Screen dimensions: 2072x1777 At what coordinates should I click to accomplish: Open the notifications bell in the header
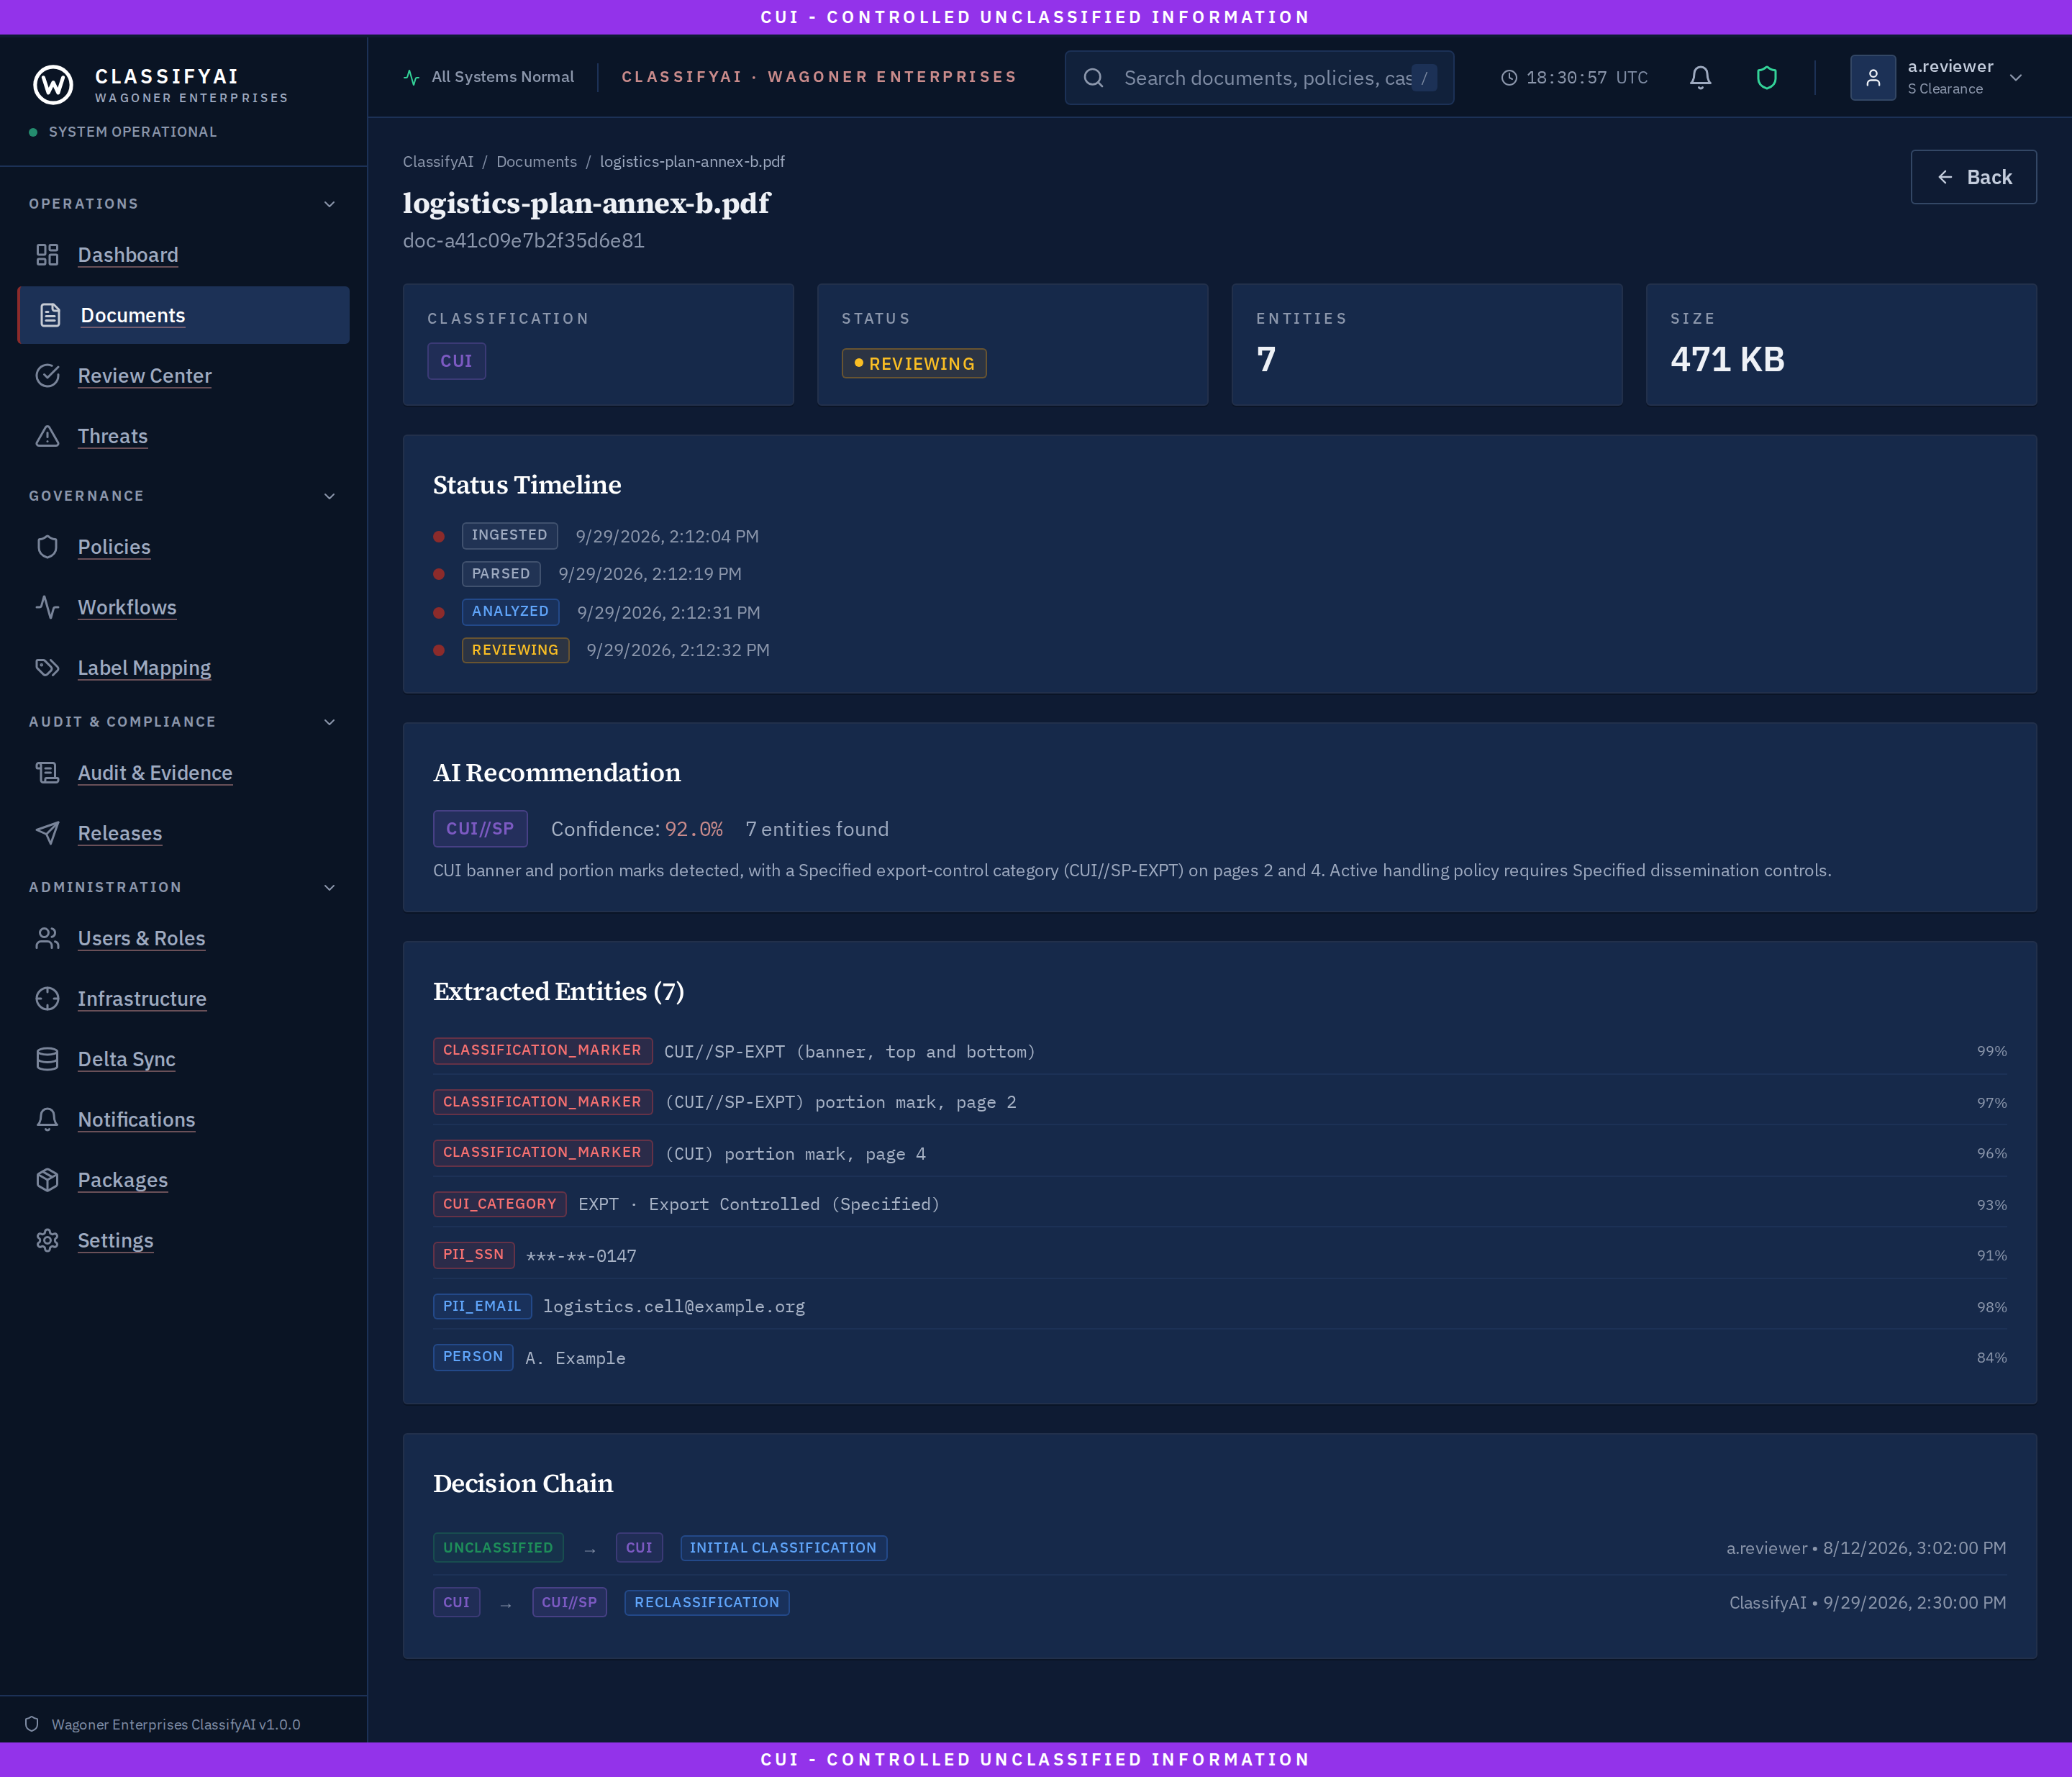click(1700, 77)
